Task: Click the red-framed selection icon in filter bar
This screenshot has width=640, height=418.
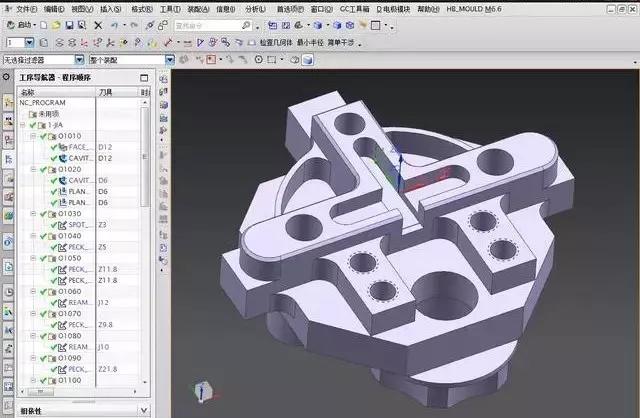Action: click(211, 60)
